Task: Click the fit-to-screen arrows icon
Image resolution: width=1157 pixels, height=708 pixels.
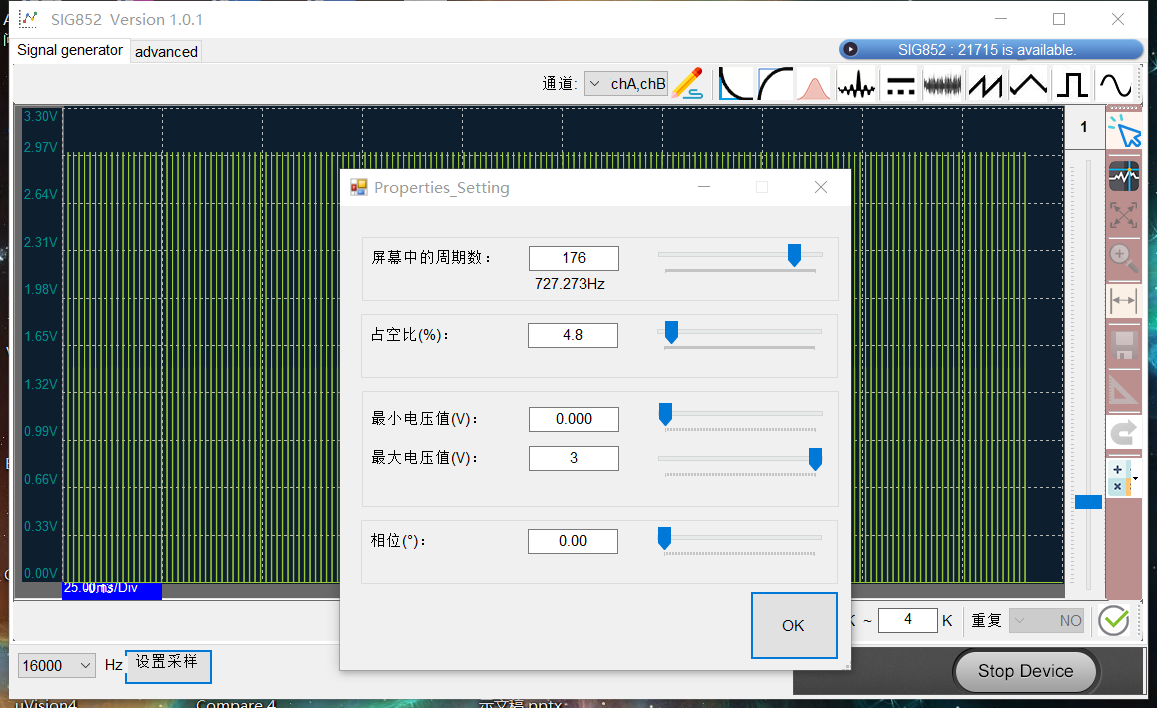Action: click(x=1124, y=215)
